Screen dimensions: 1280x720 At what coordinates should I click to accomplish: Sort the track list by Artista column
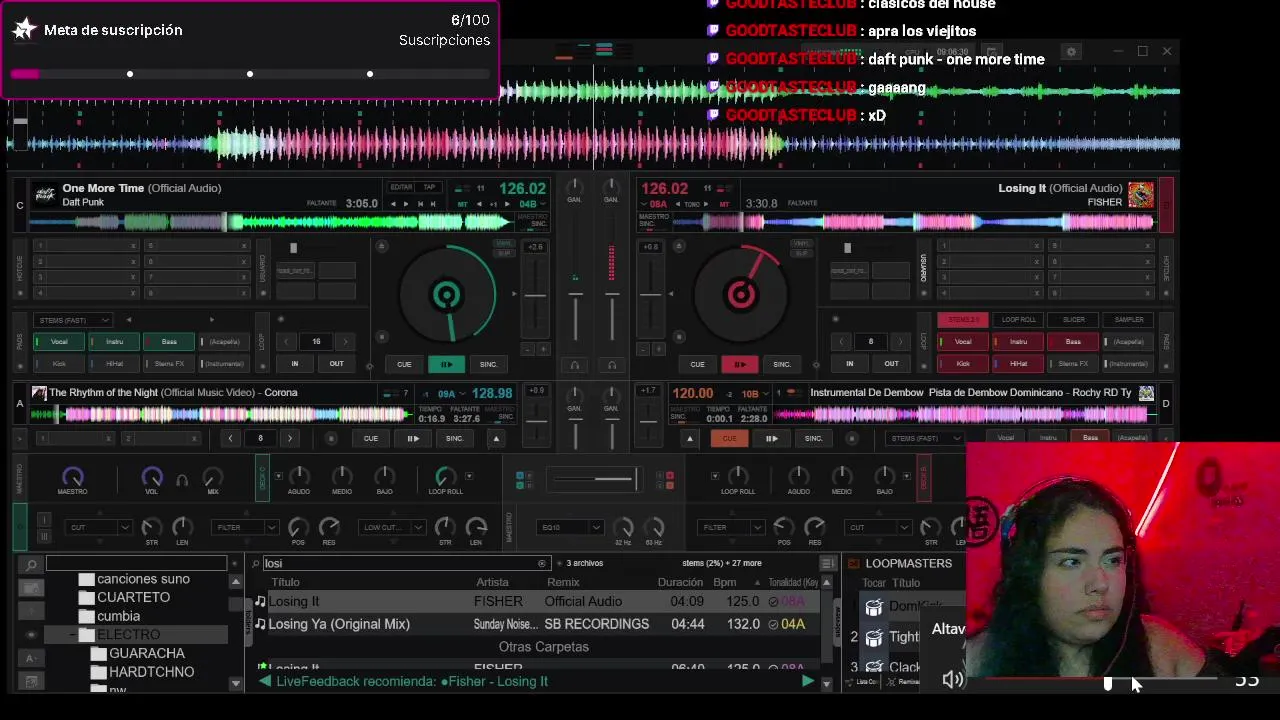point(492,582)
